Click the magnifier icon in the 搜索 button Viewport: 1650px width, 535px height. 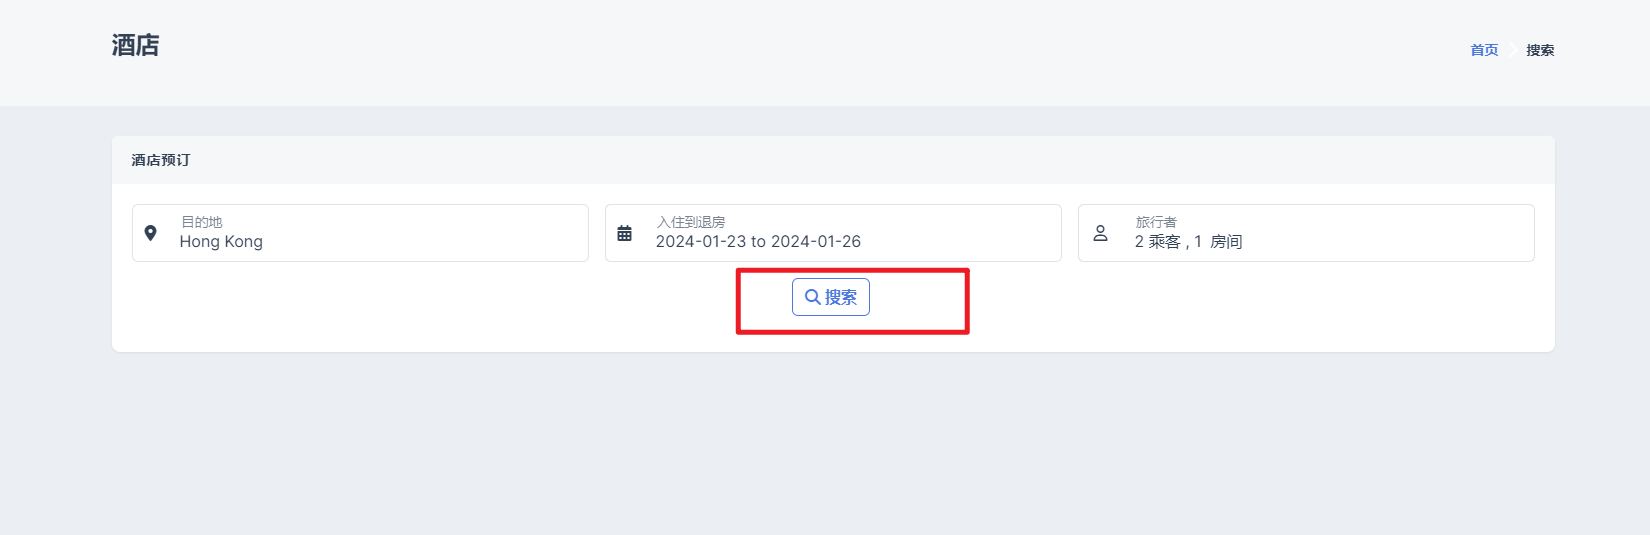813,297
